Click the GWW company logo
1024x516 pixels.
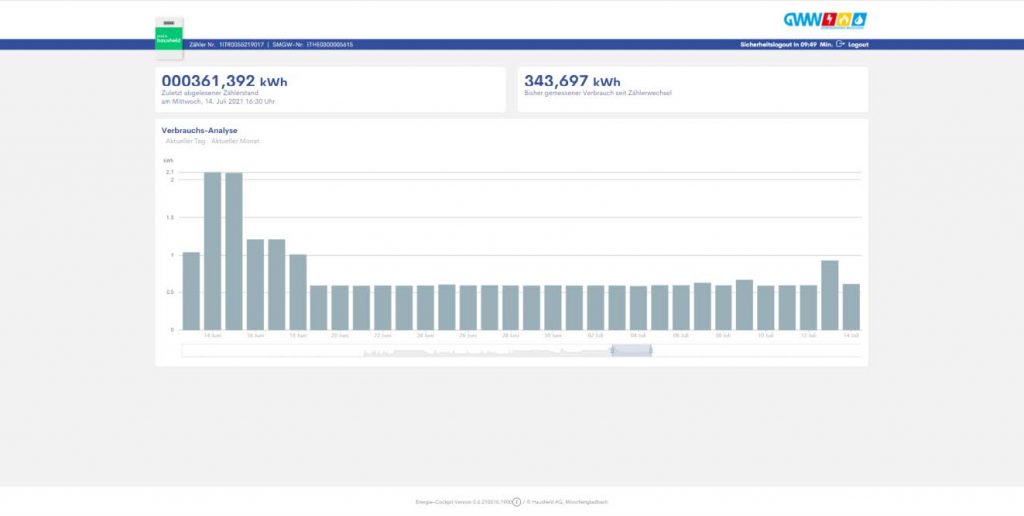click(801, 19)
